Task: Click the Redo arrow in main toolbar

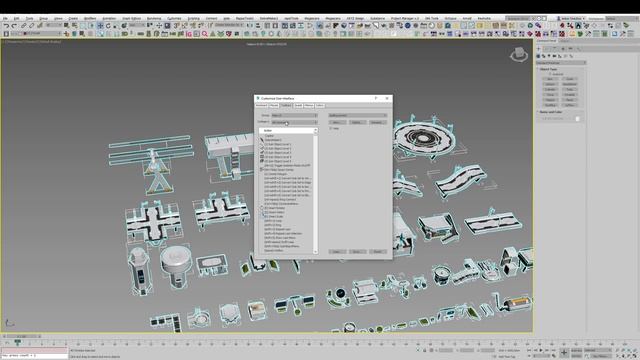Action: pos(14,26)
